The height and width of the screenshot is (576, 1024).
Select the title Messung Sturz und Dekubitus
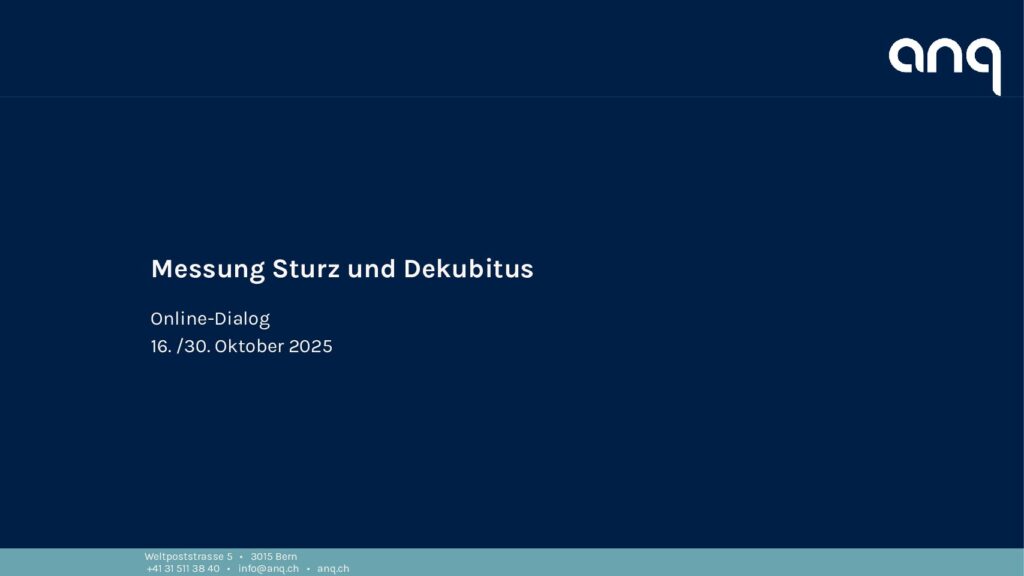click(341, 269)
